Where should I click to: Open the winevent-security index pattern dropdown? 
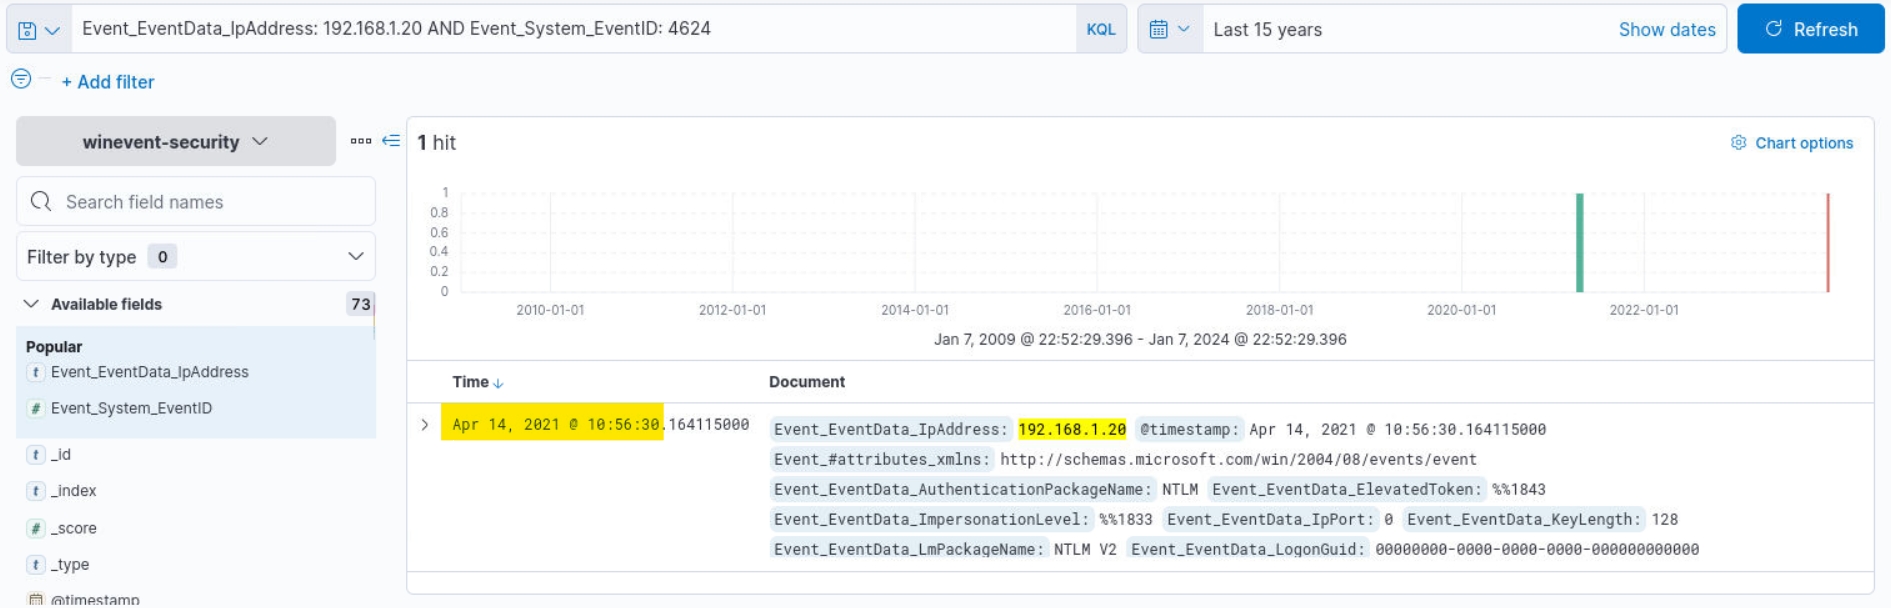coord(176,142)
